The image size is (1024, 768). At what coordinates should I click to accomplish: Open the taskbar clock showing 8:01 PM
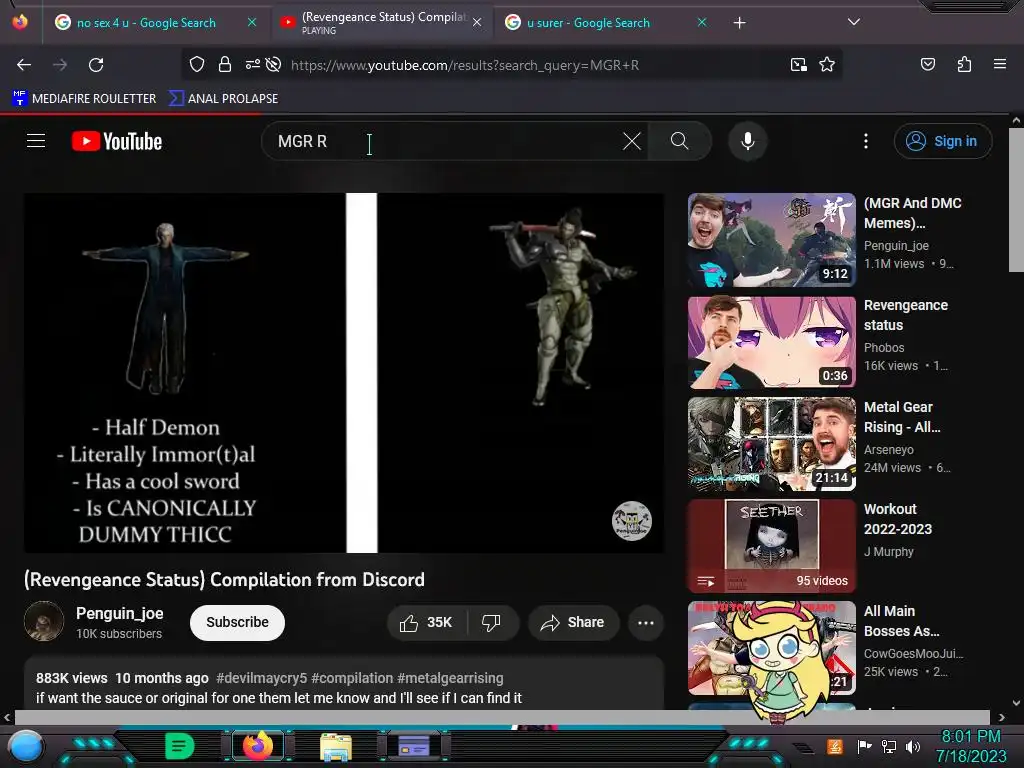click(x=971, y=746)
